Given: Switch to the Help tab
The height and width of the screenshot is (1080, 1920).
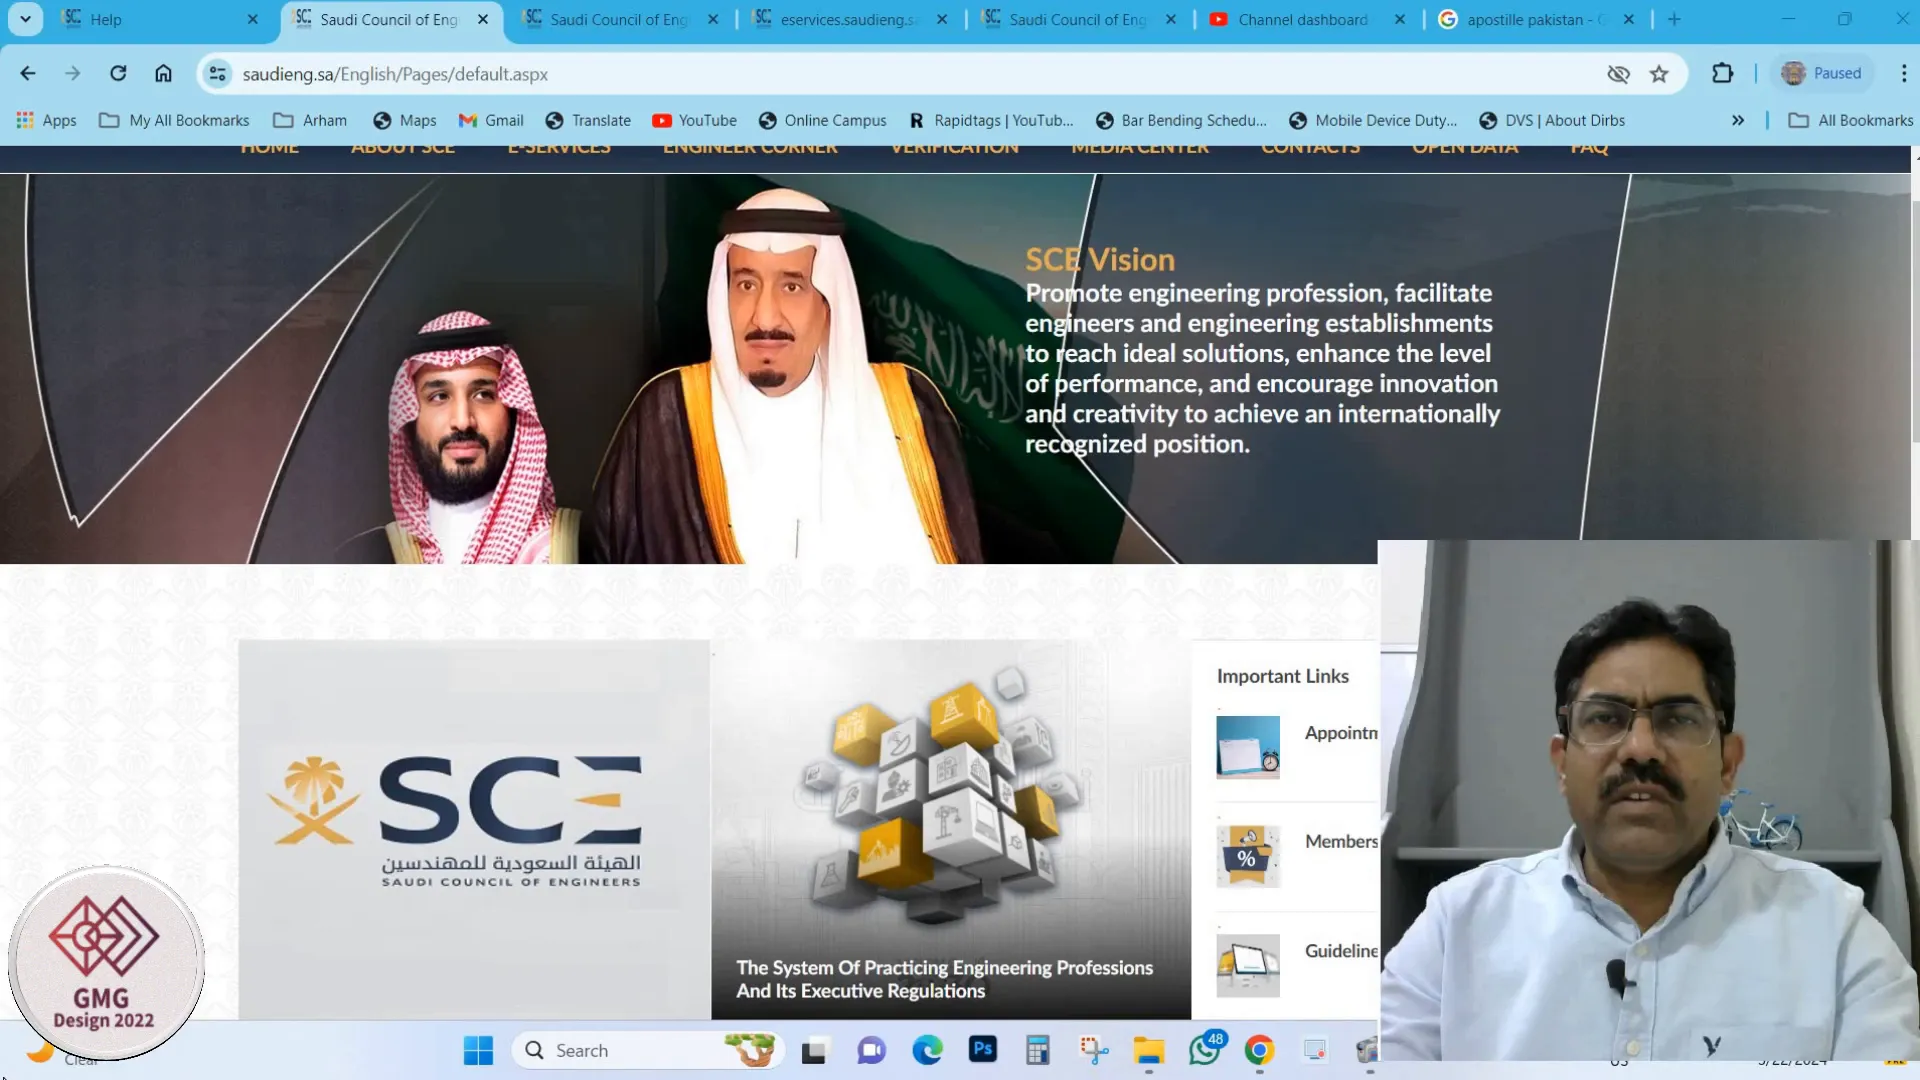Looking at the screenshot, I should 160,19.
